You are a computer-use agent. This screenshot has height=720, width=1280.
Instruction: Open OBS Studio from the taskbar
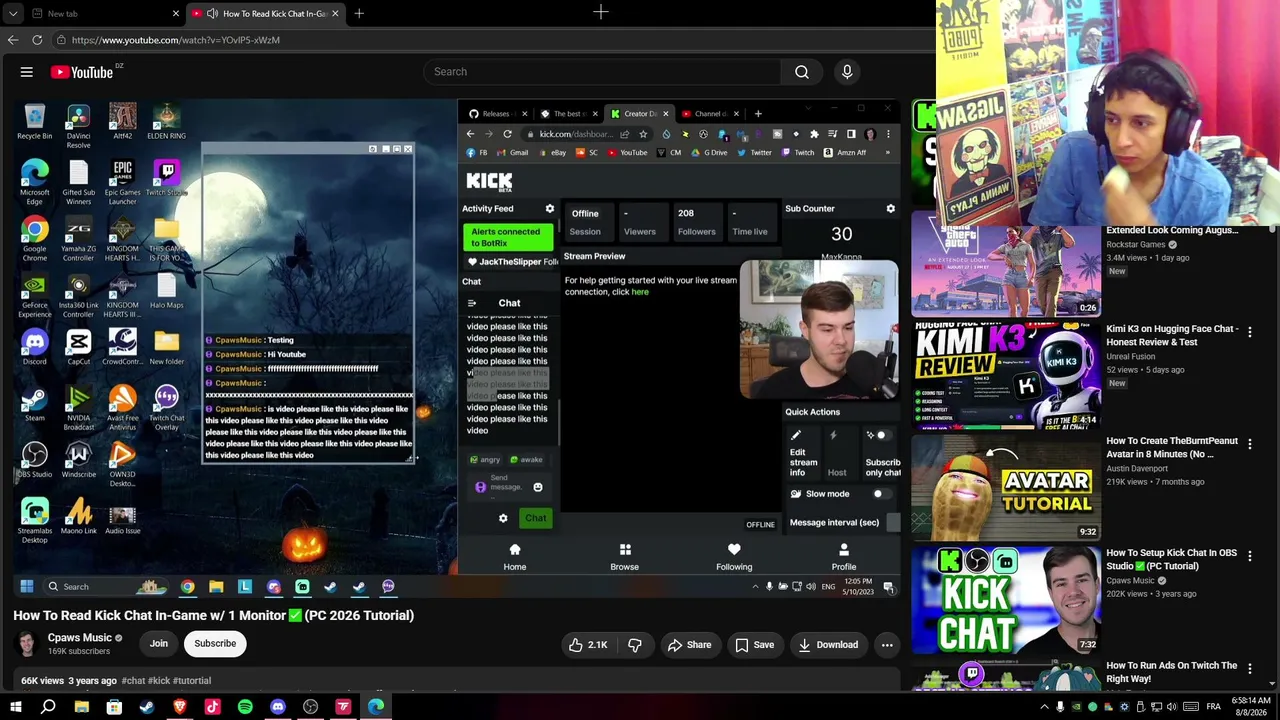pos(311,707)
